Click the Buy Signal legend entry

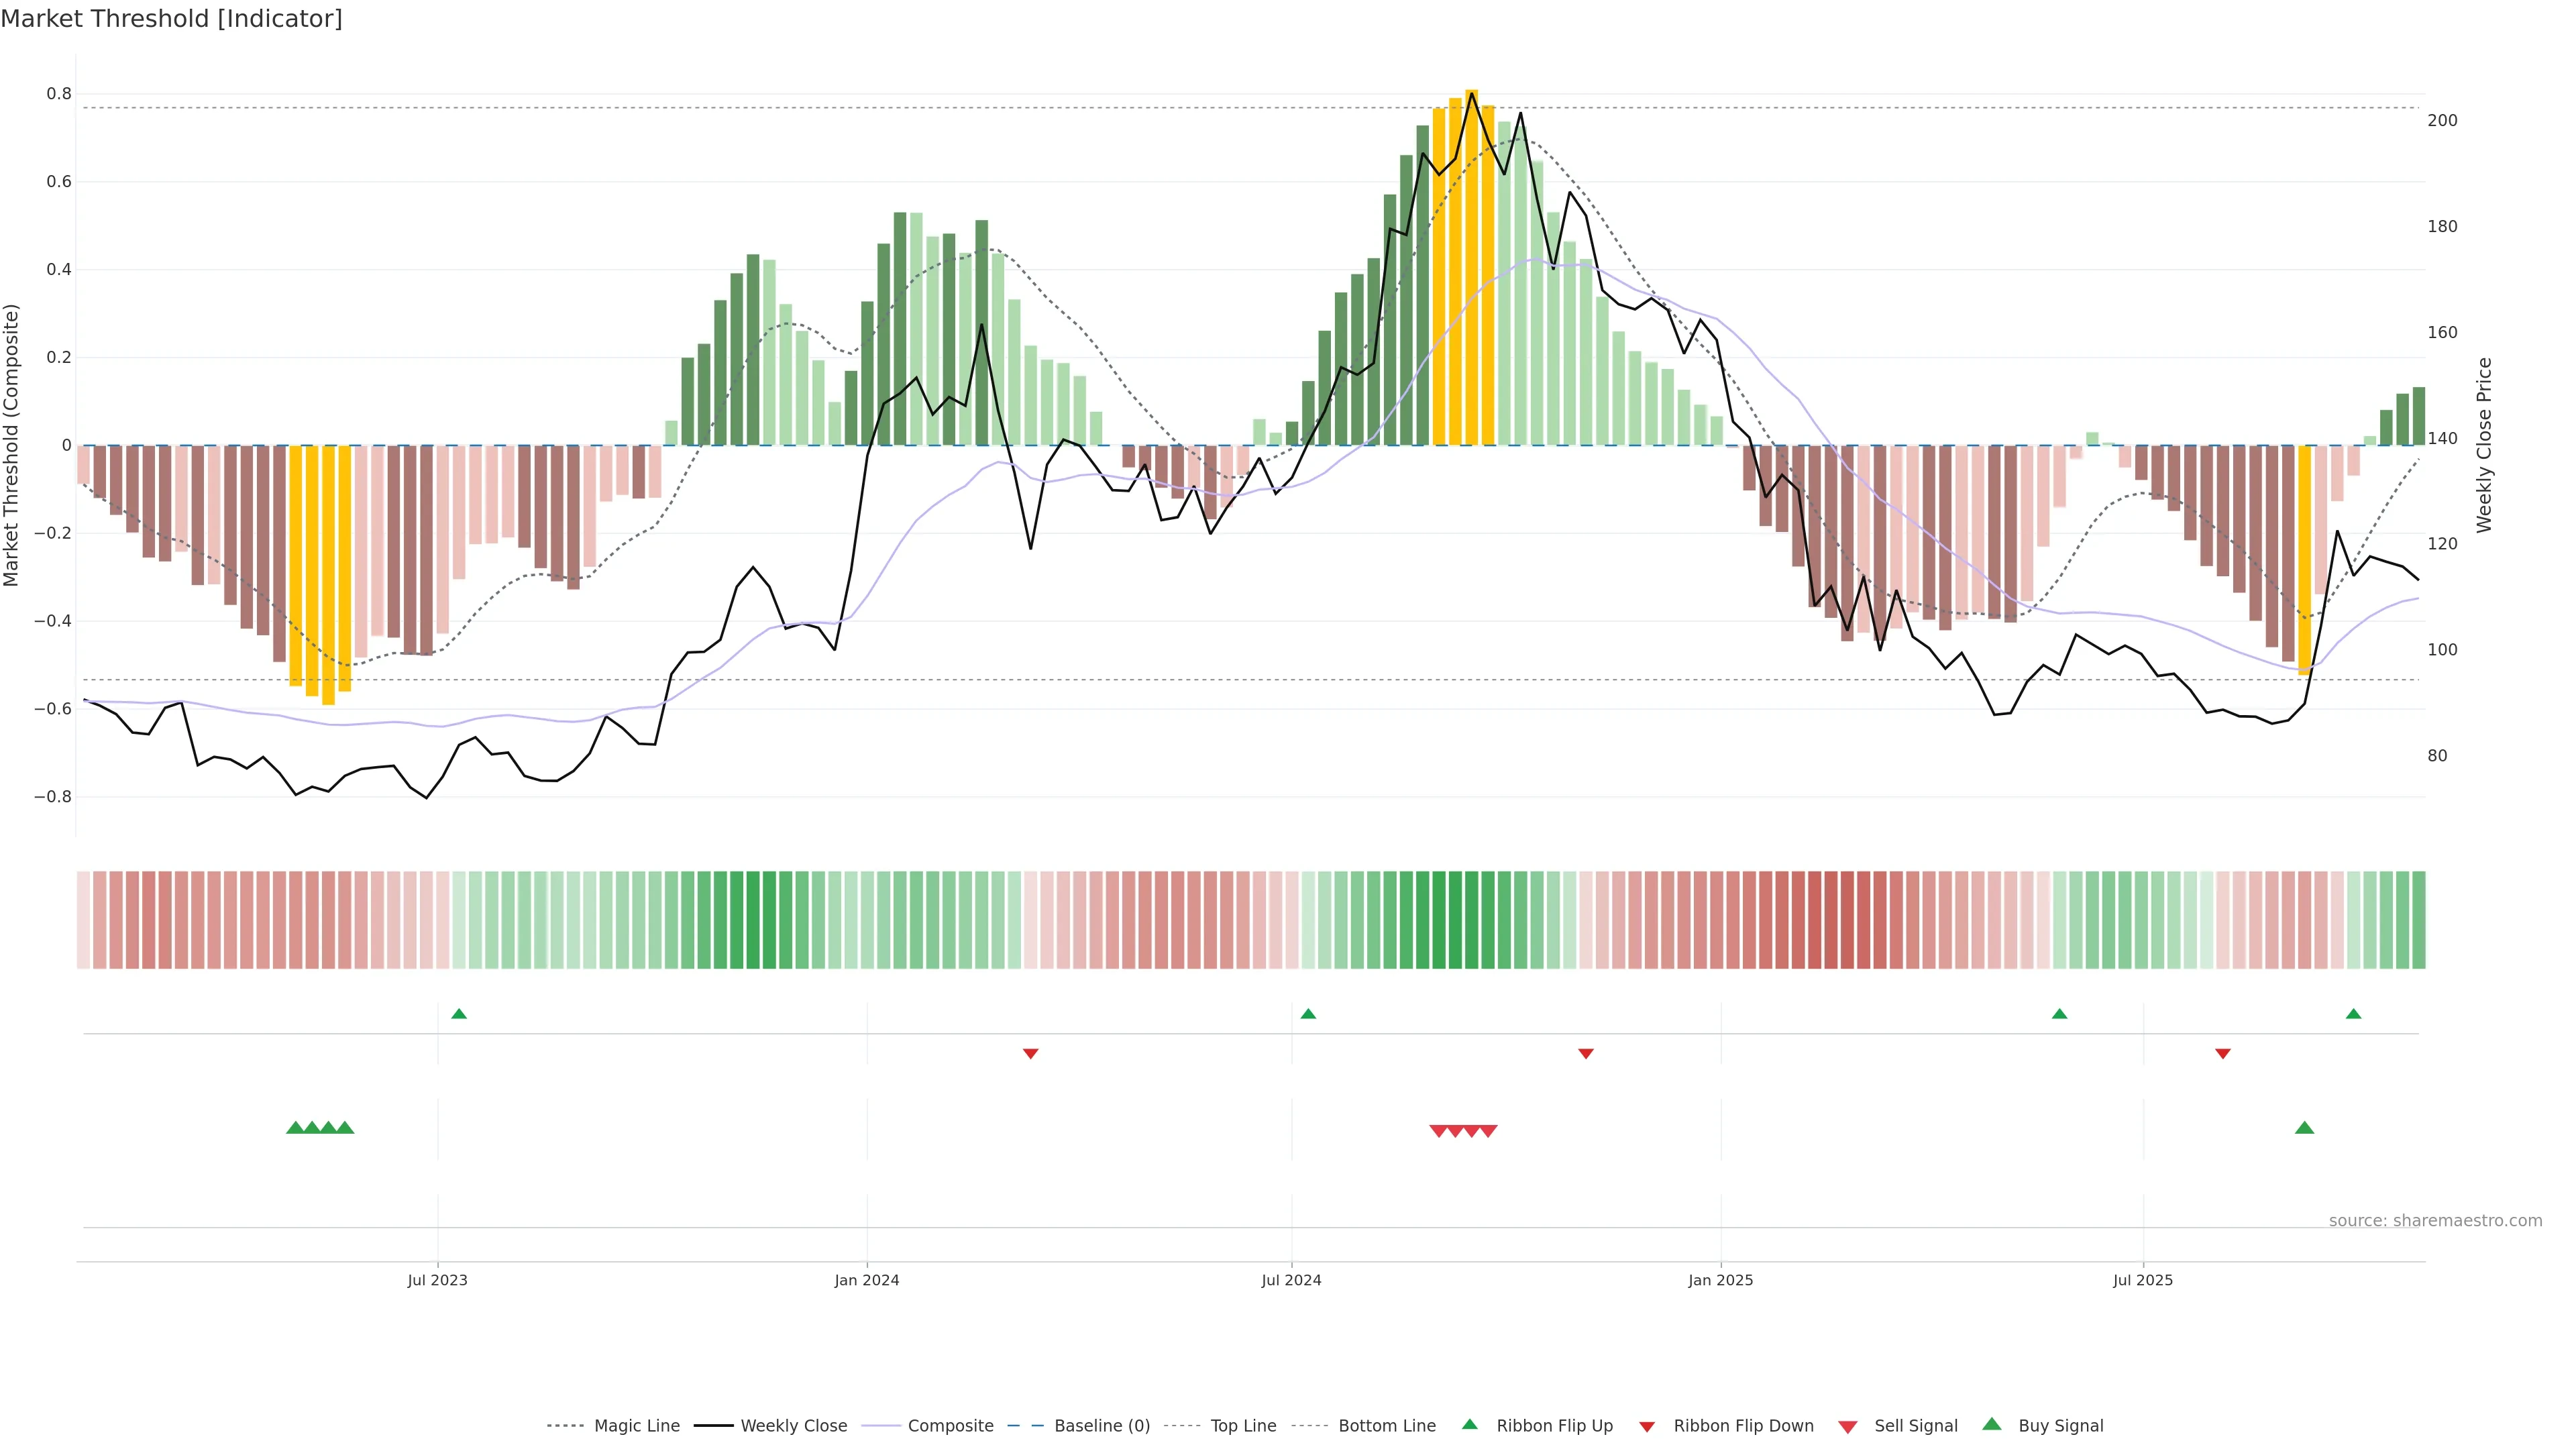[2060, 1426]
